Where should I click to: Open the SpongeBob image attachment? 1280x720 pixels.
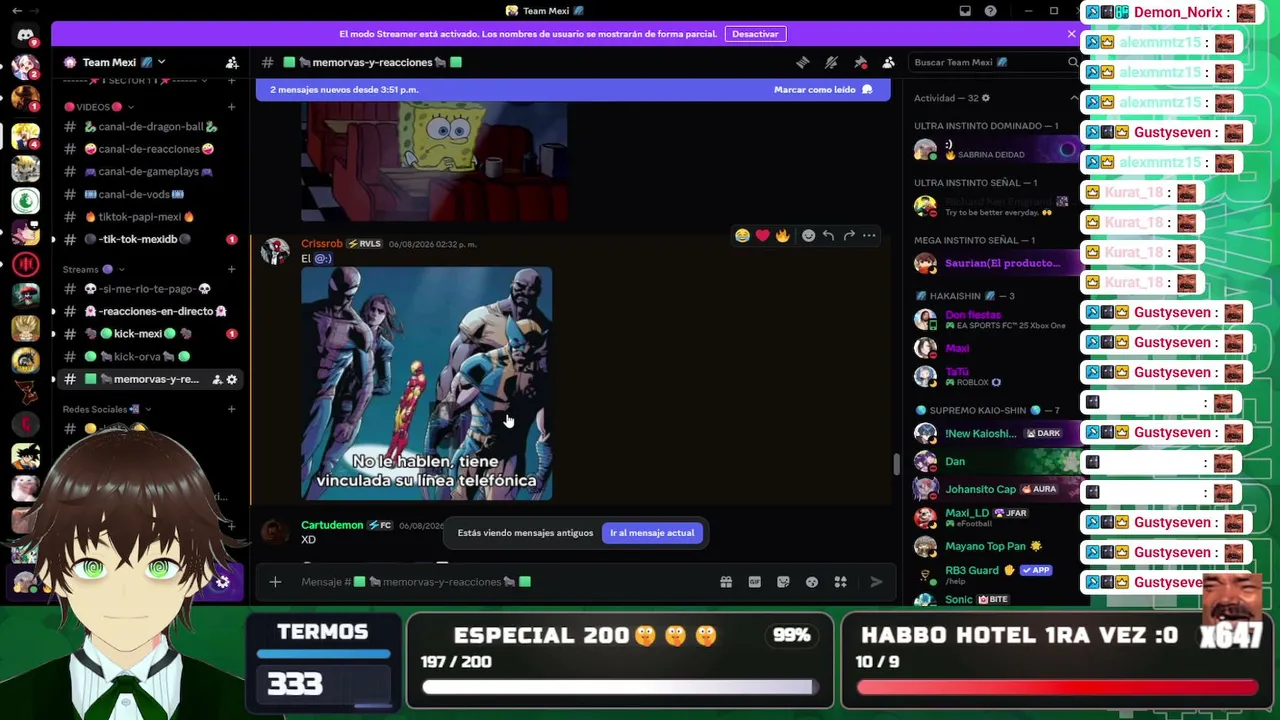click(x=434, y=160)
